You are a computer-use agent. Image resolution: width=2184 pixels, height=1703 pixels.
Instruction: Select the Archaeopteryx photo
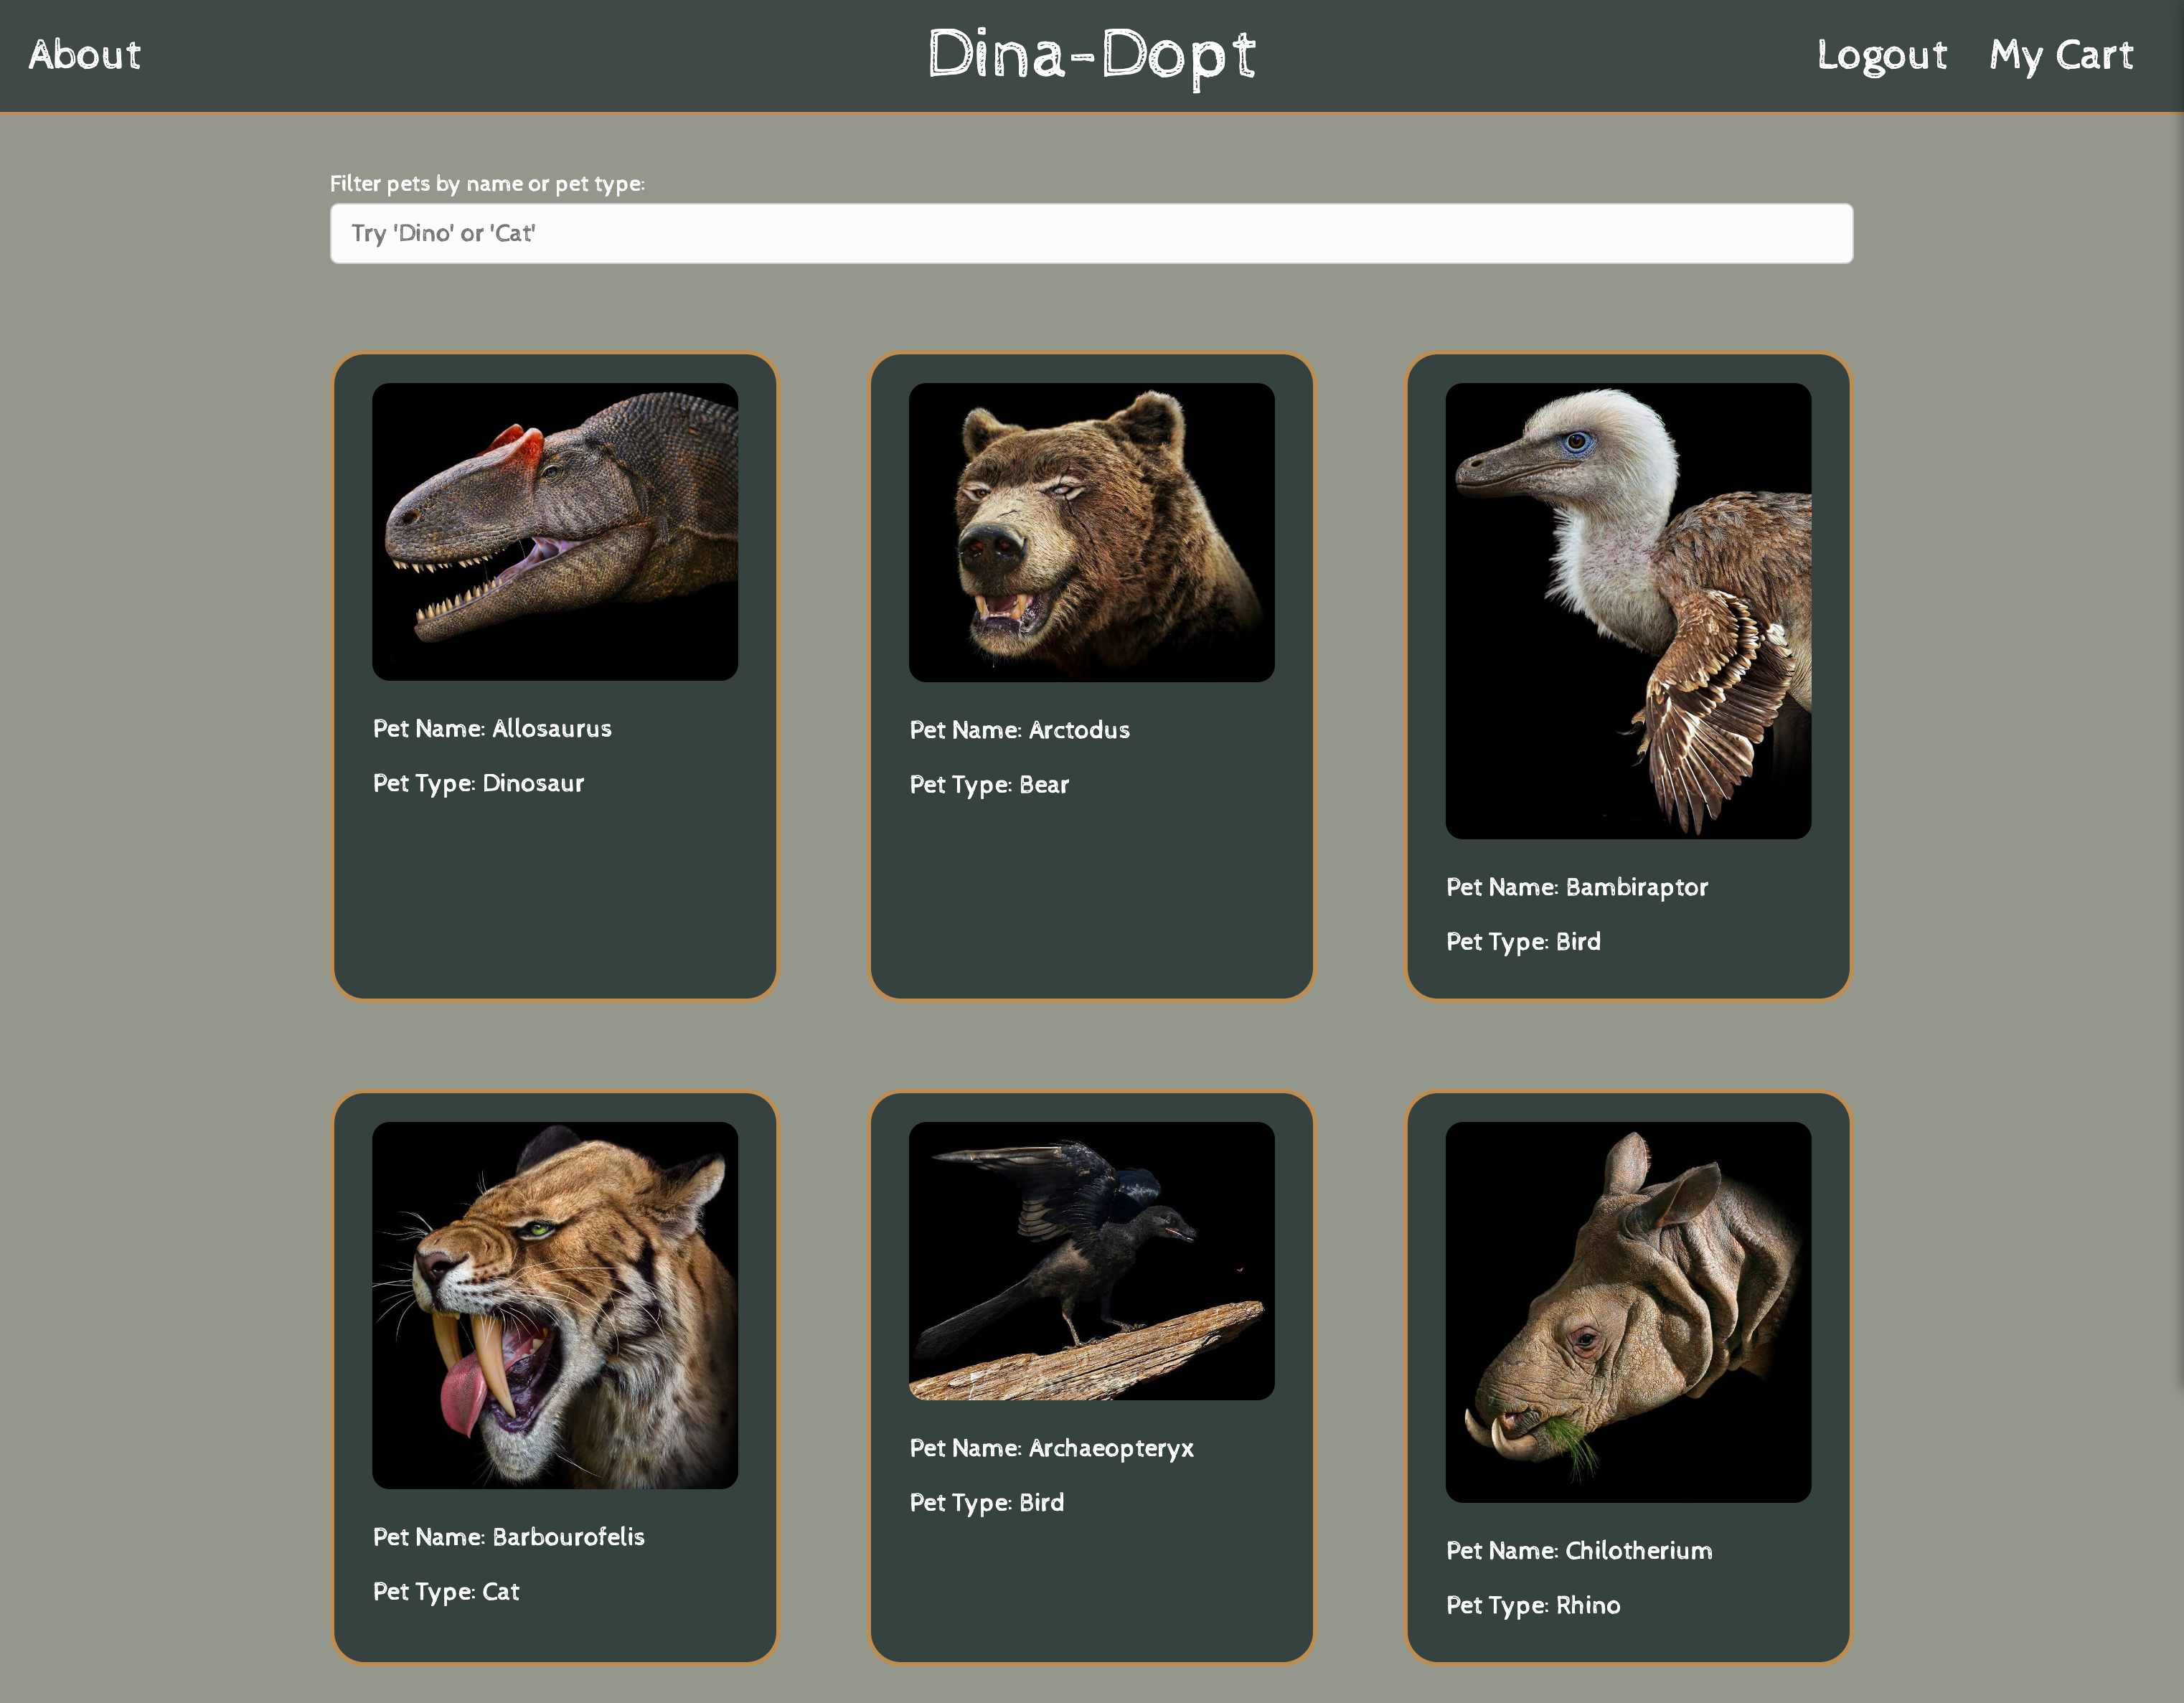point(1091,1260)
